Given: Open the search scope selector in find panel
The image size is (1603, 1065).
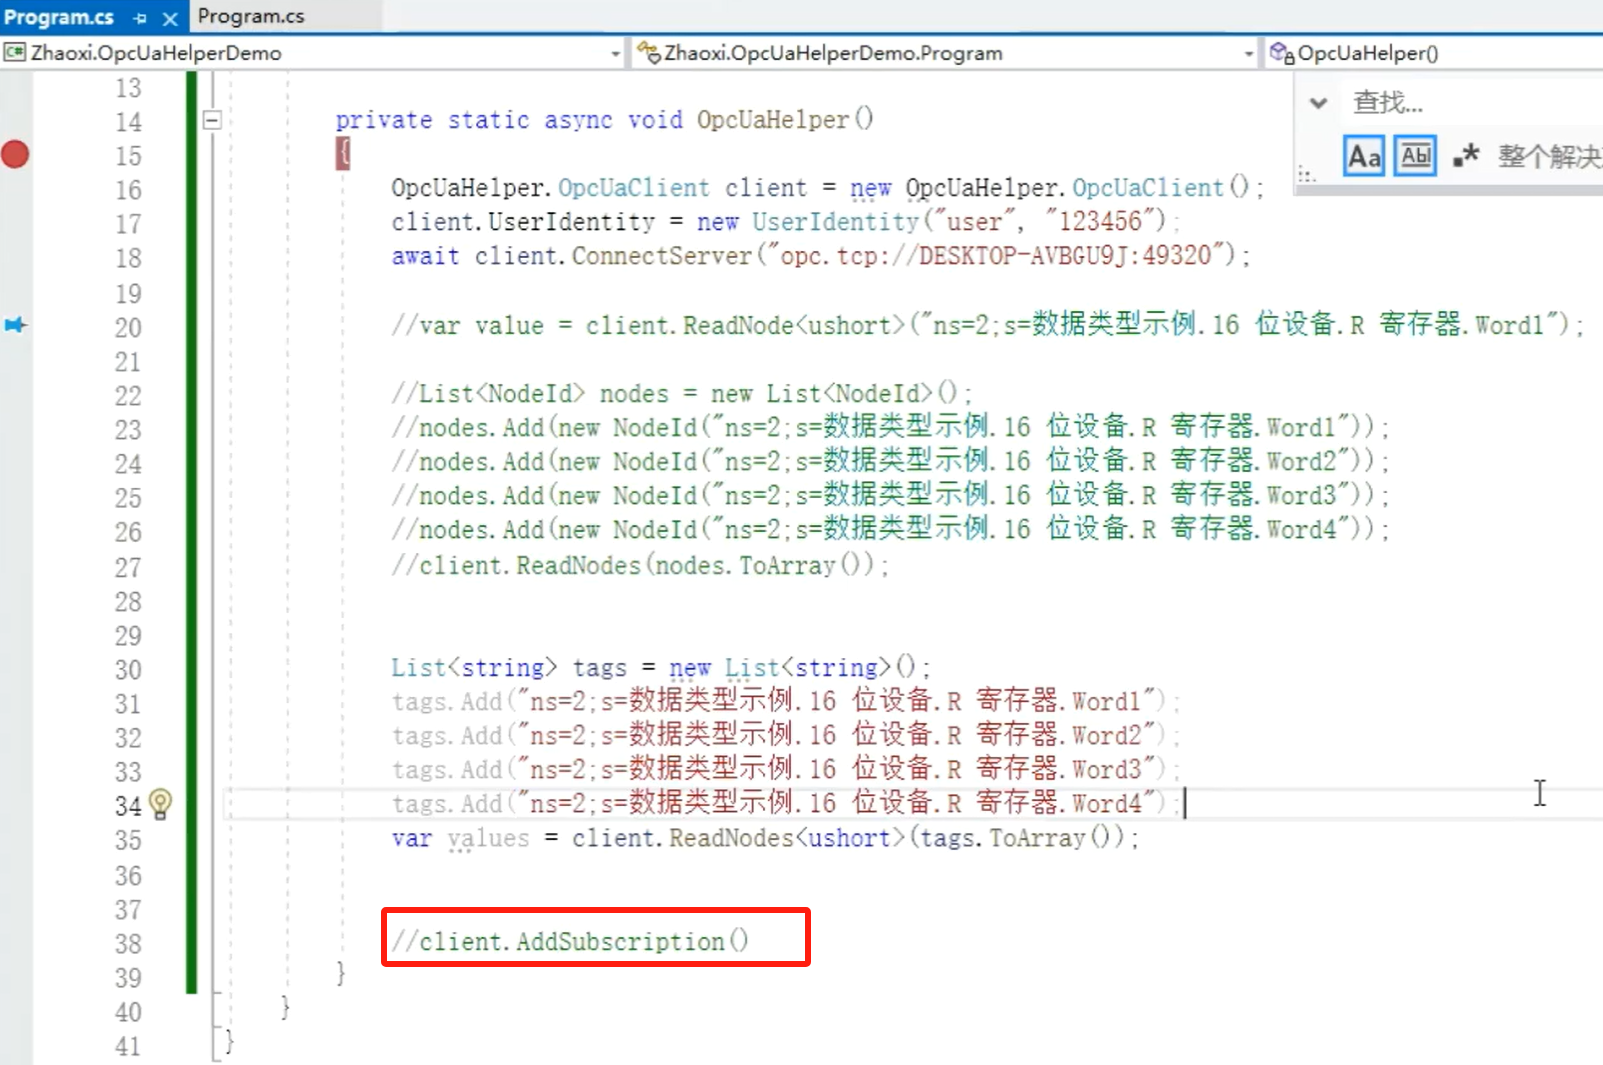Looking at the screenshot, I should point(1548,156).
